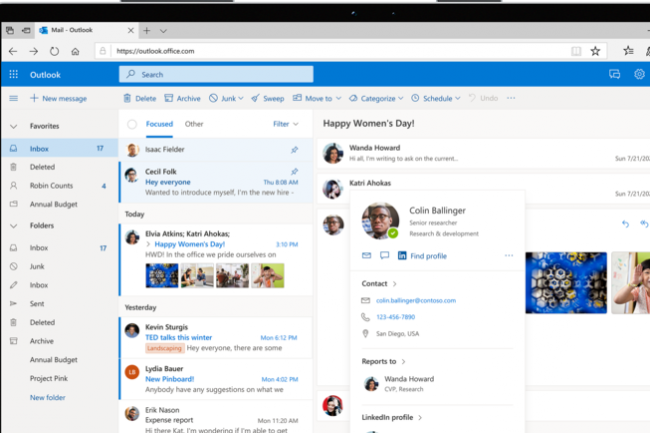Click the browser Forward arrow
This screenshot has height=433, width=650.
[34, 51]
